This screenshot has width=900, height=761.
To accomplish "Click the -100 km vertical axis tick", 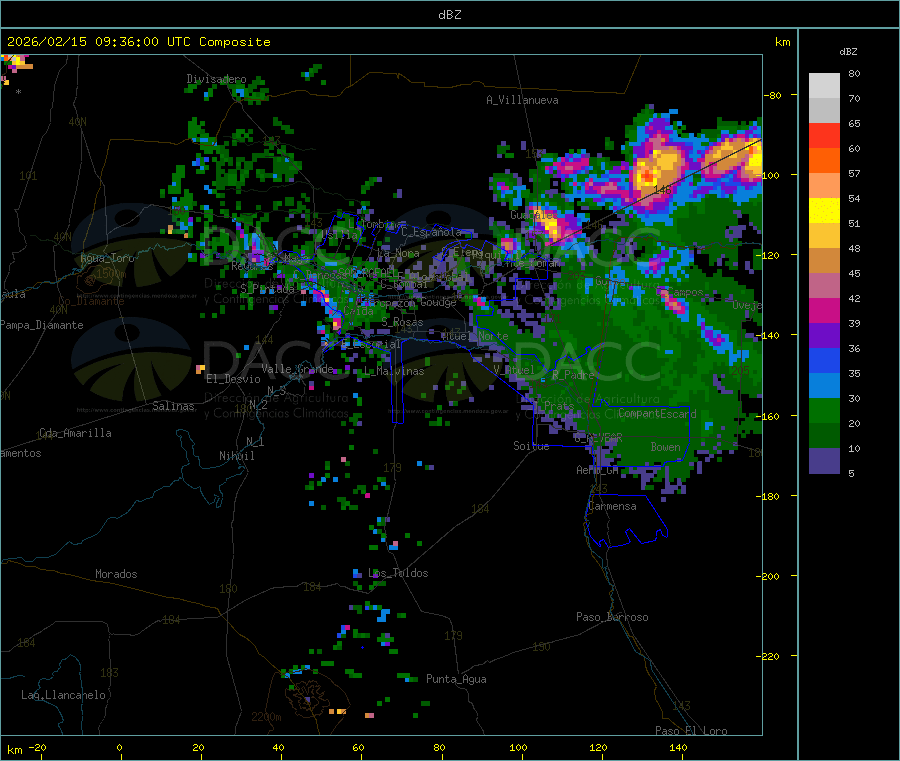I will (771, 175).
